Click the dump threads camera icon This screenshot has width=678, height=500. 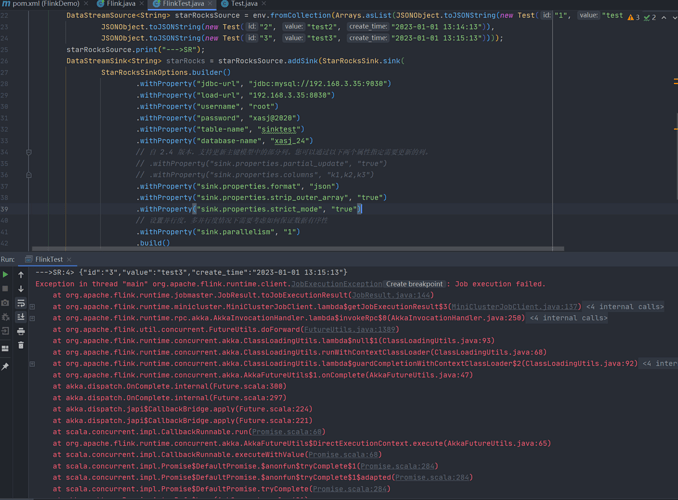5,303
